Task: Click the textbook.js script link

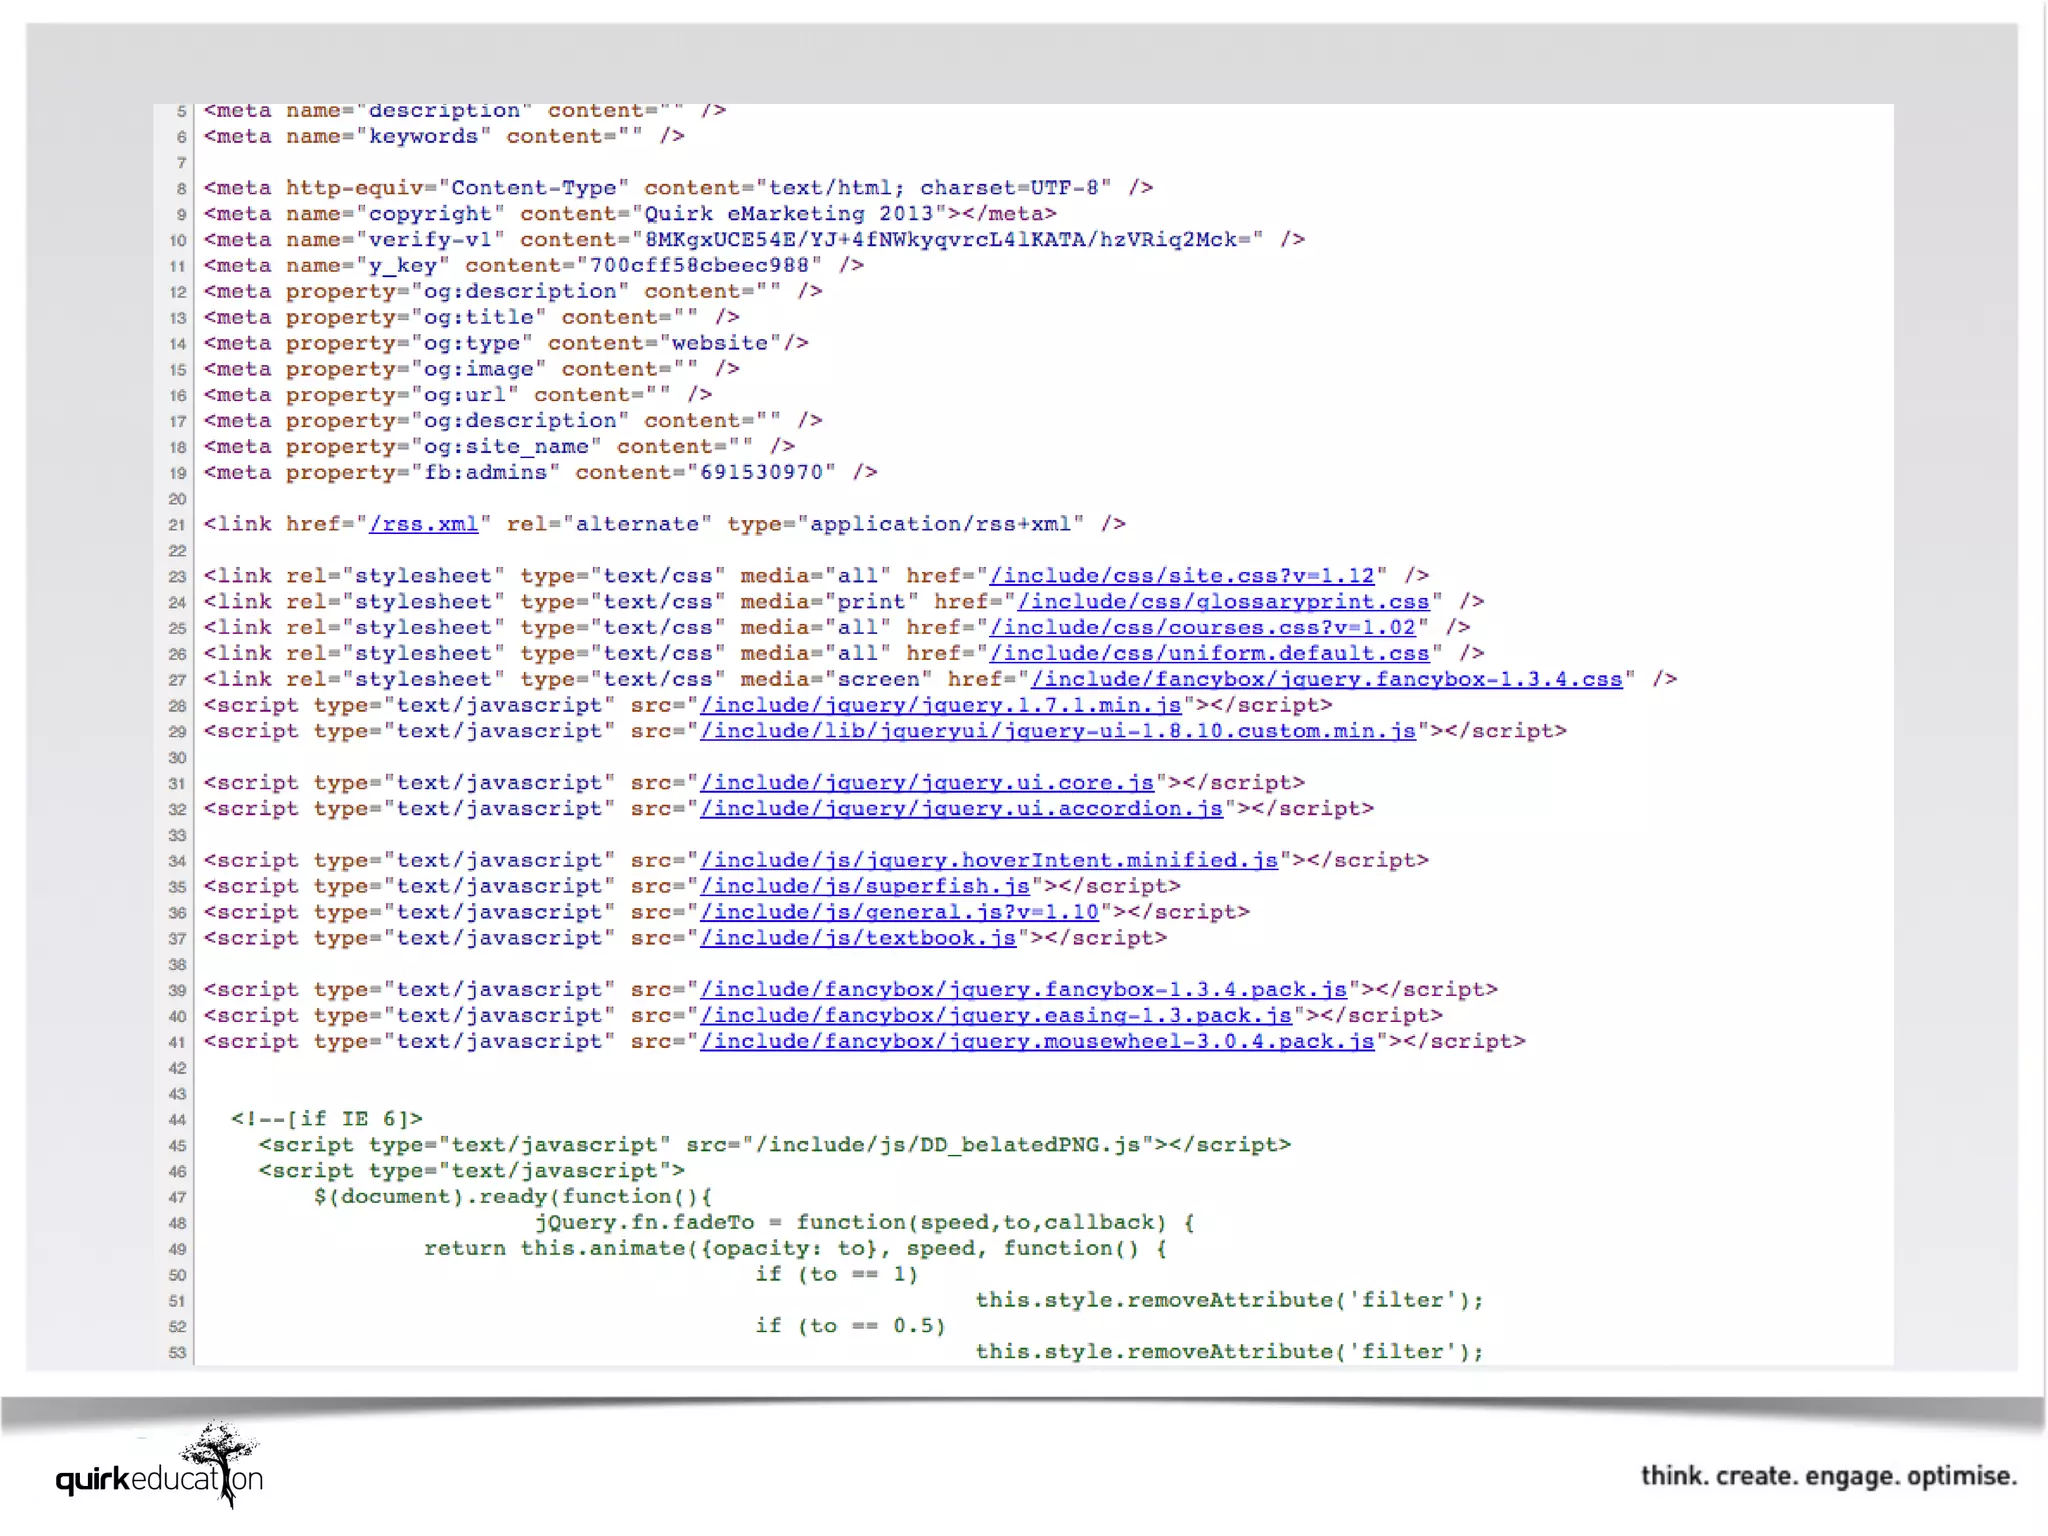Action: pos(857,939)
